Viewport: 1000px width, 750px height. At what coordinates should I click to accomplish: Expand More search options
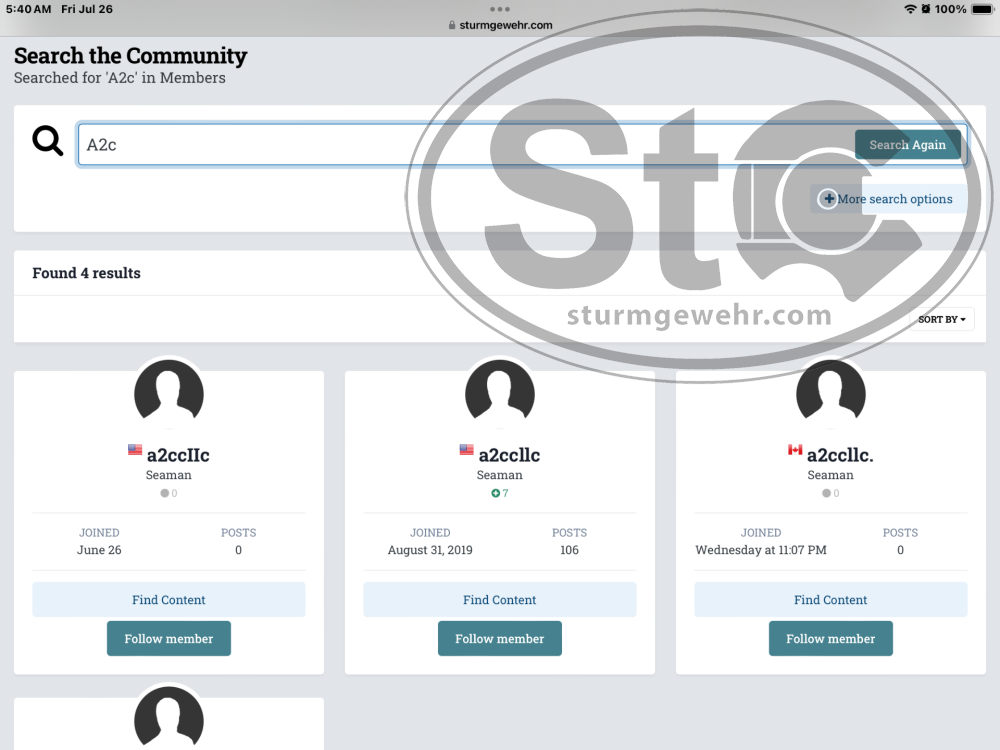tap(894, 199)
